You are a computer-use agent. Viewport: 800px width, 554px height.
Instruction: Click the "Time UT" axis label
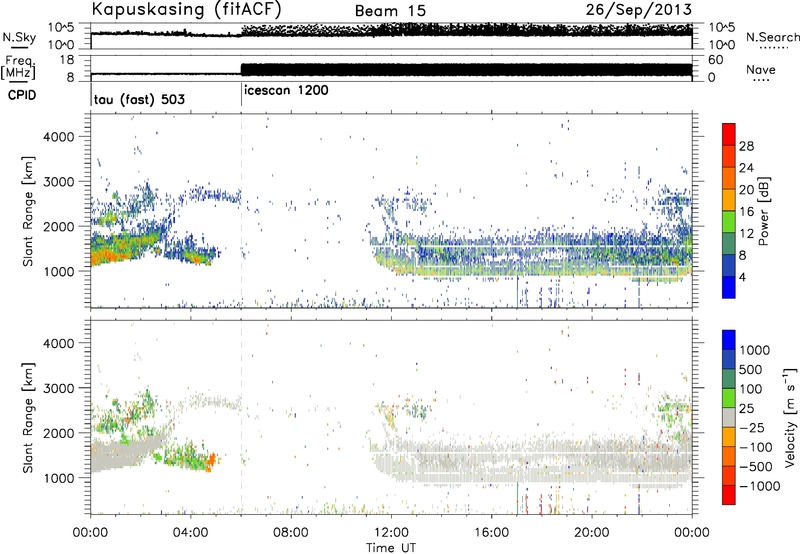click(x=391, y=548)
